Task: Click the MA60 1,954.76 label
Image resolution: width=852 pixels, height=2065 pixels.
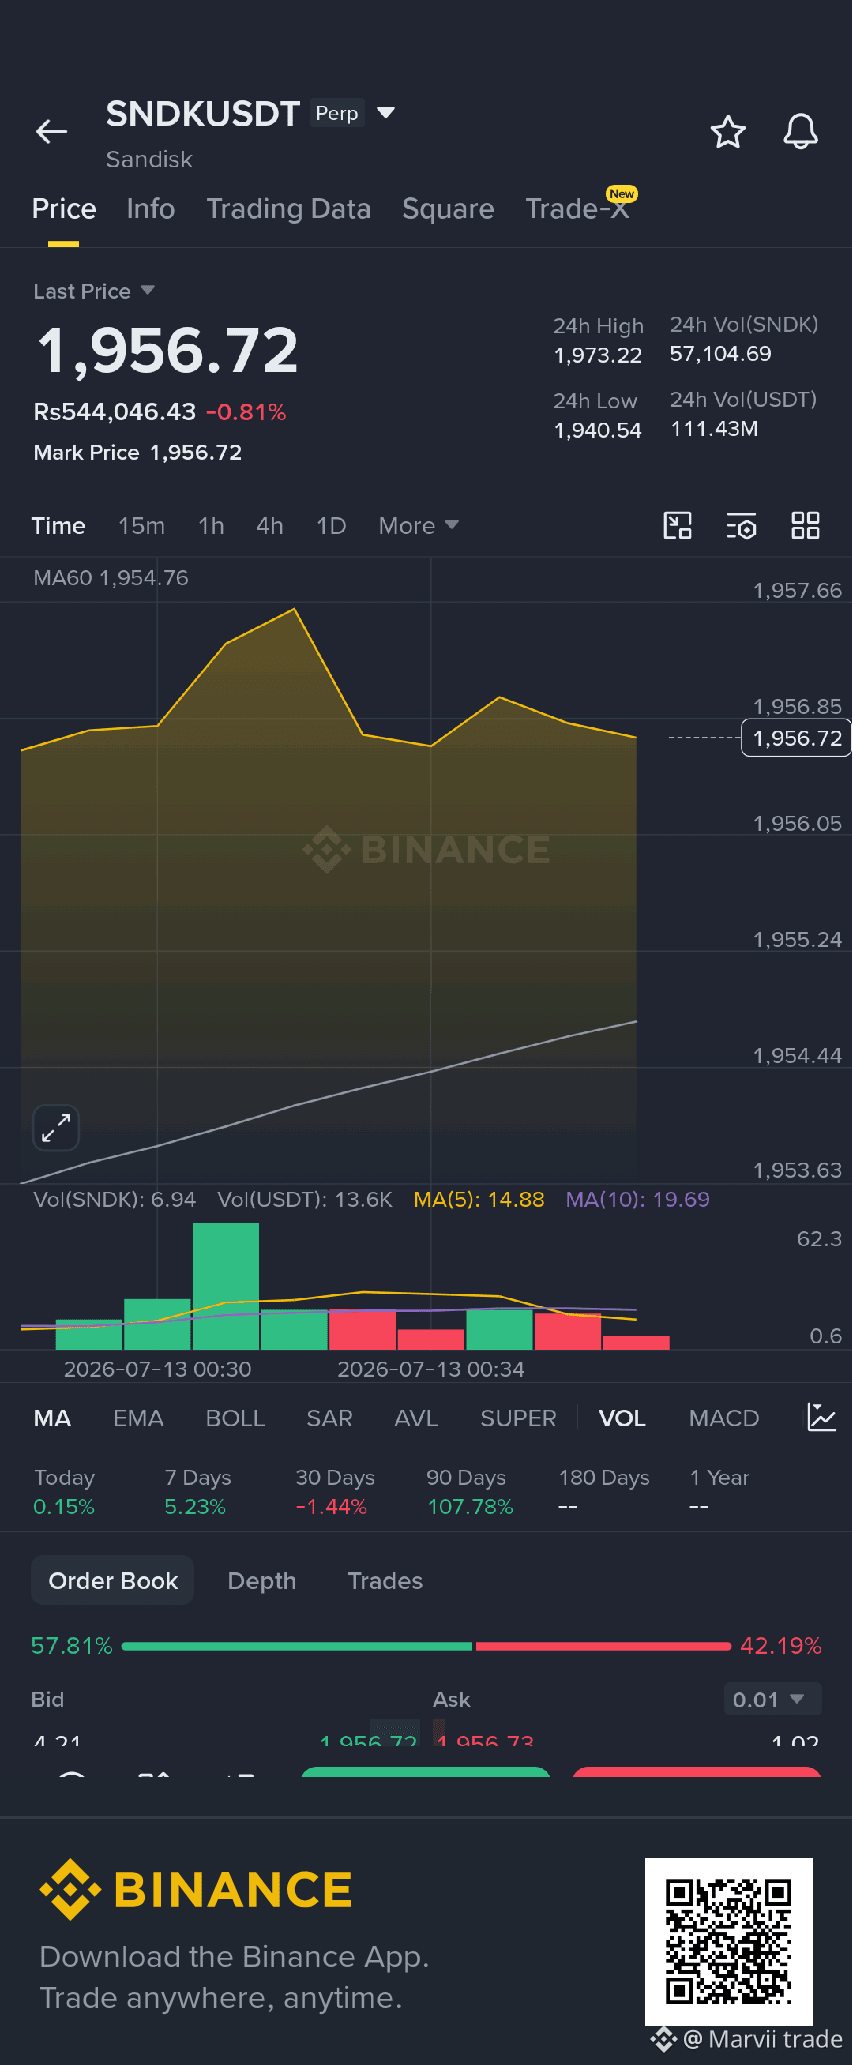Action: tap(111, 578)
